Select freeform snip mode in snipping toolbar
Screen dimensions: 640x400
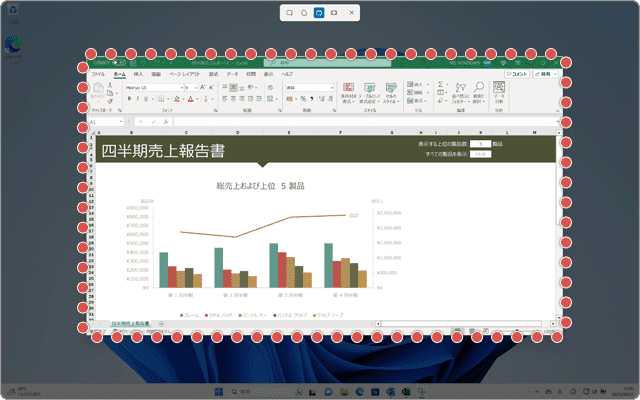coord(304,13)
